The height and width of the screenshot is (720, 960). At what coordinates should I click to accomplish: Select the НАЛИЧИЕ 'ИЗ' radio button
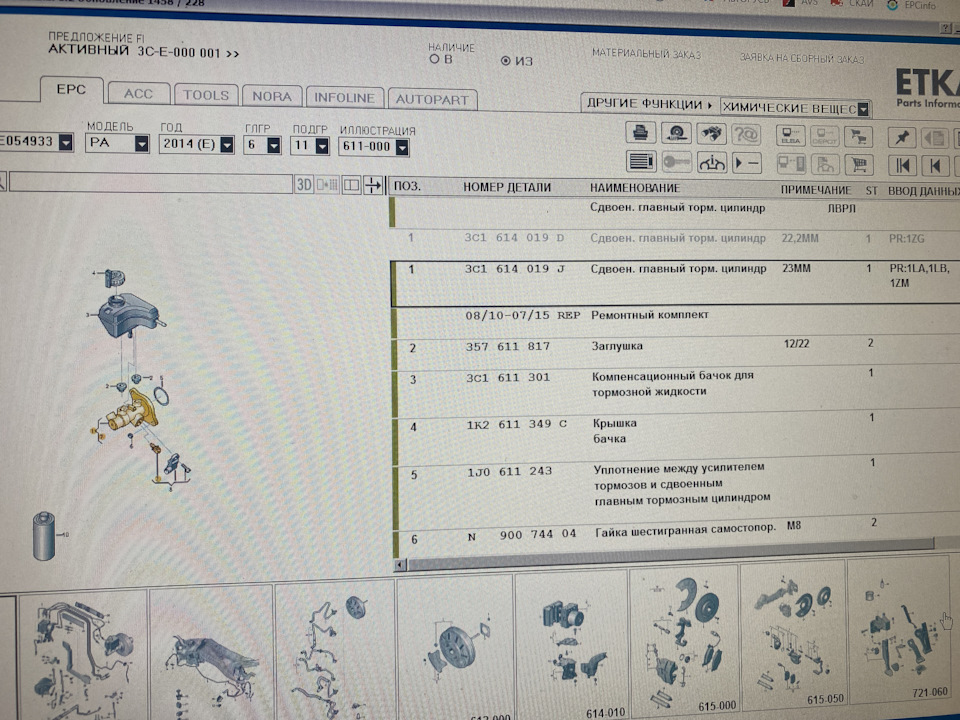(506, 61)
